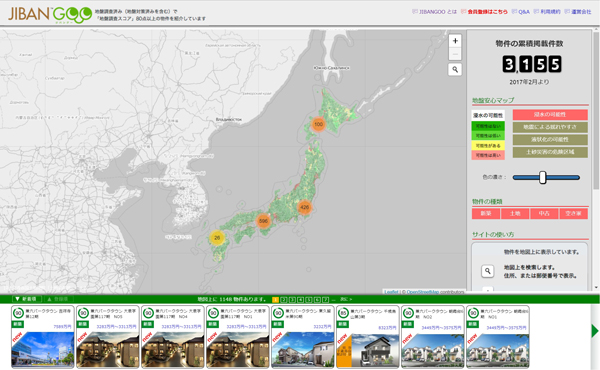Screen dimensions: 600x370
Task: Toggle the 新築 property type filter
Action: (486, 213)
